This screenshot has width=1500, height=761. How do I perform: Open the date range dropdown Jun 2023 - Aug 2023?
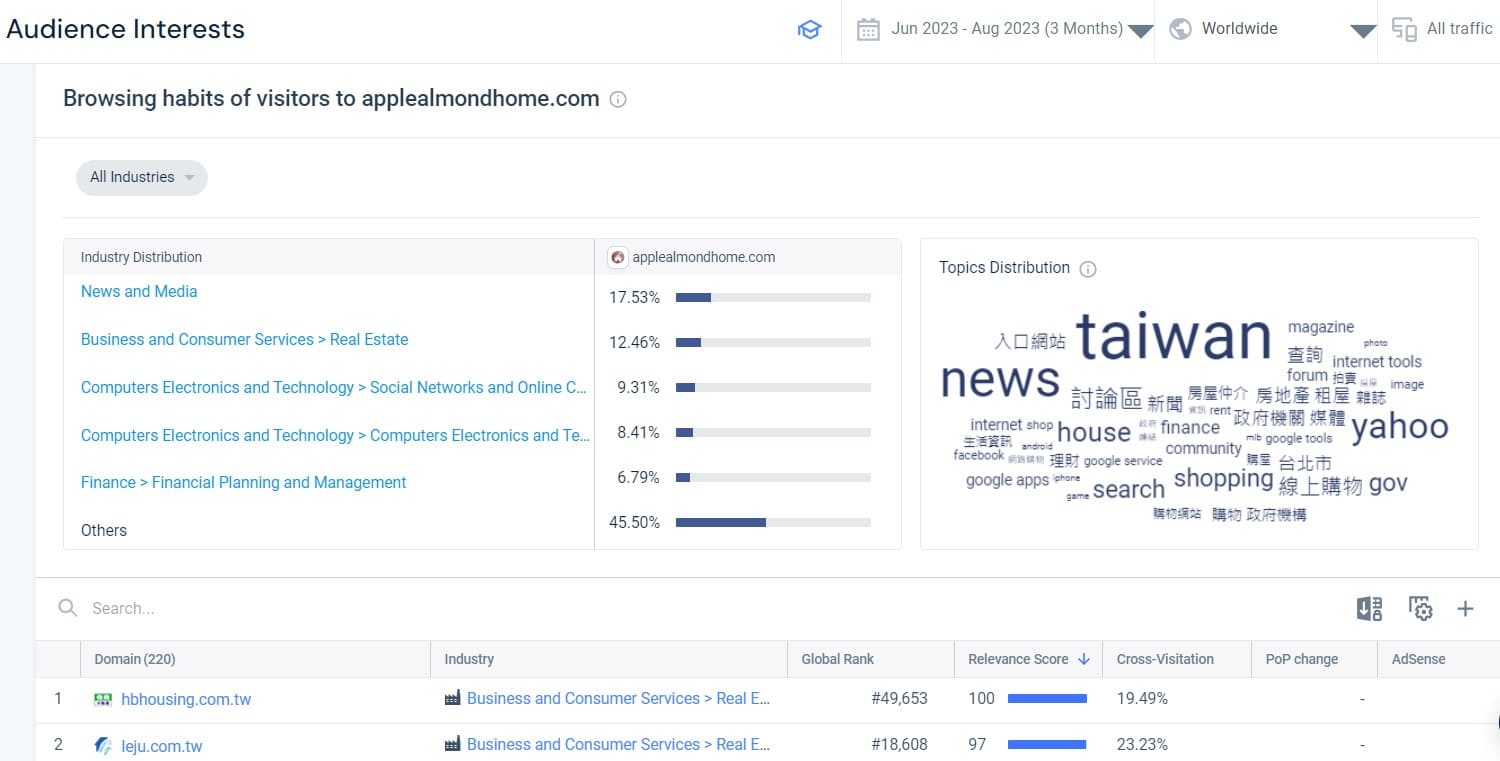point(1006,29)
